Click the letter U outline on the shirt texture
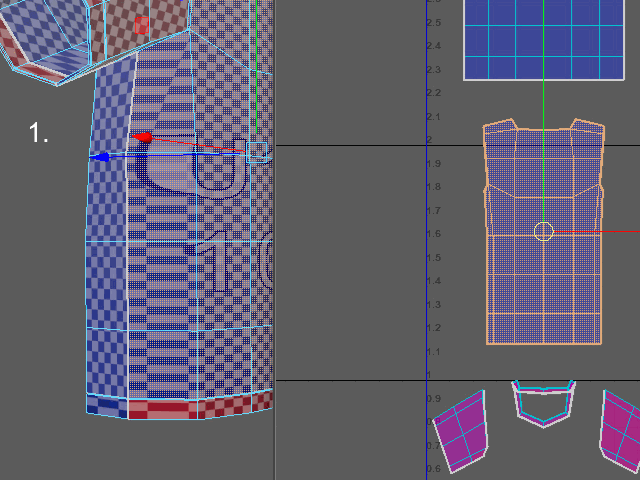The height and width of the screenshot is (480, 640). pos(220,167)
